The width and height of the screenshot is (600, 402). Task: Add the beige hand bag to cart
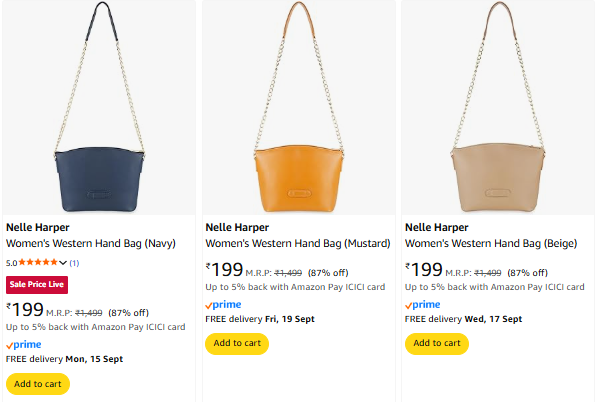(x=436, y=343)
